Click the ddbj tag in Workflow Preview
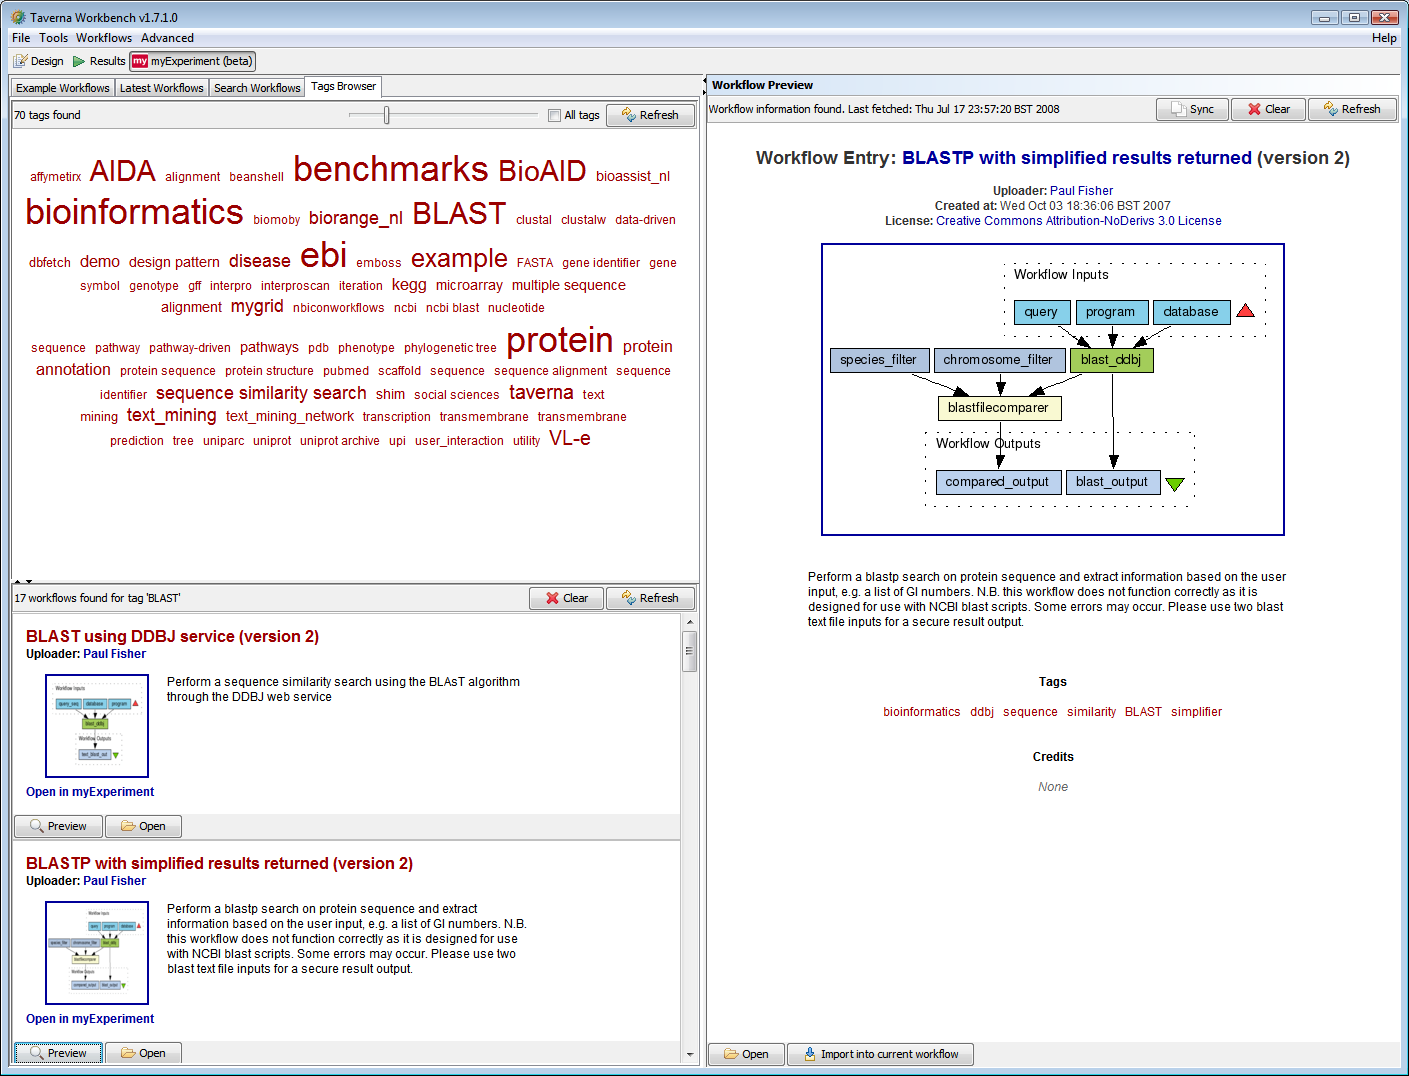This screenshot has height=1076, width=1409. tap(982, 712)
